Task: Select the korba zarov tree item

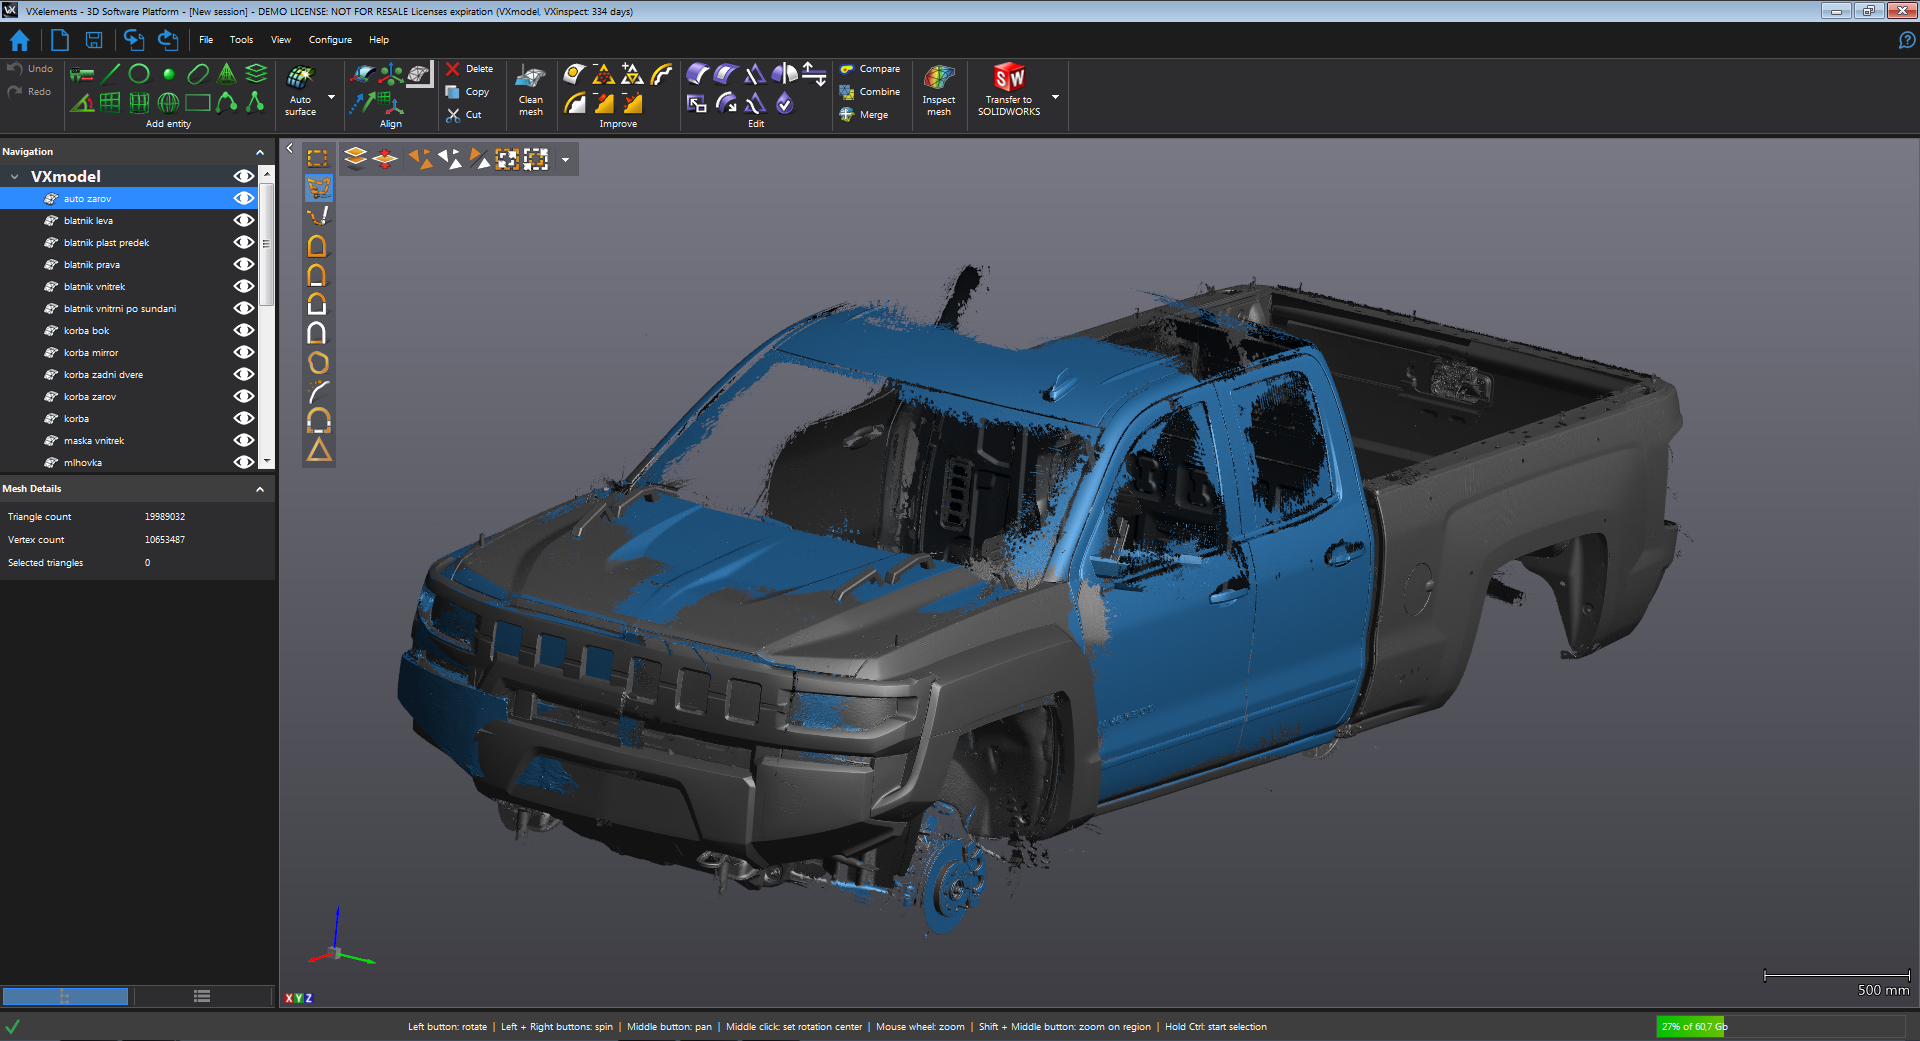Action: [x=90, y=397]
